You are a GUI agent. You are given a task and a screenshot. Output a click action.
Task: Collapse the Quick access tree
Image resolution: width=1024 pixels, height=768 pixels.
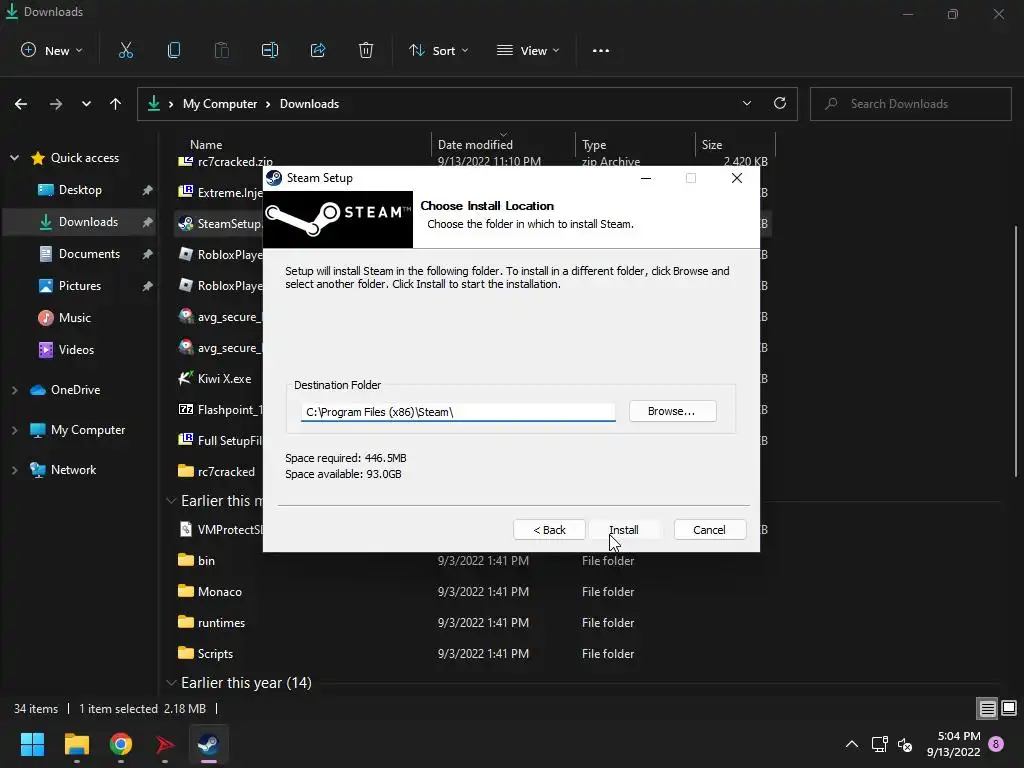pos(14,158)
